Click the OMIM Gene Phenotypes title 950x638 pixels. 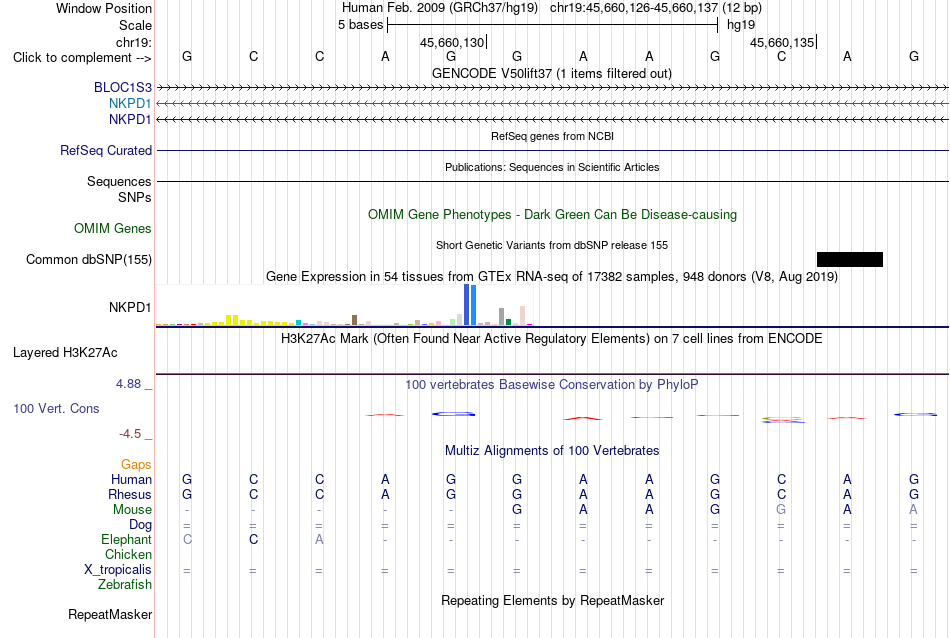(552, 214)
